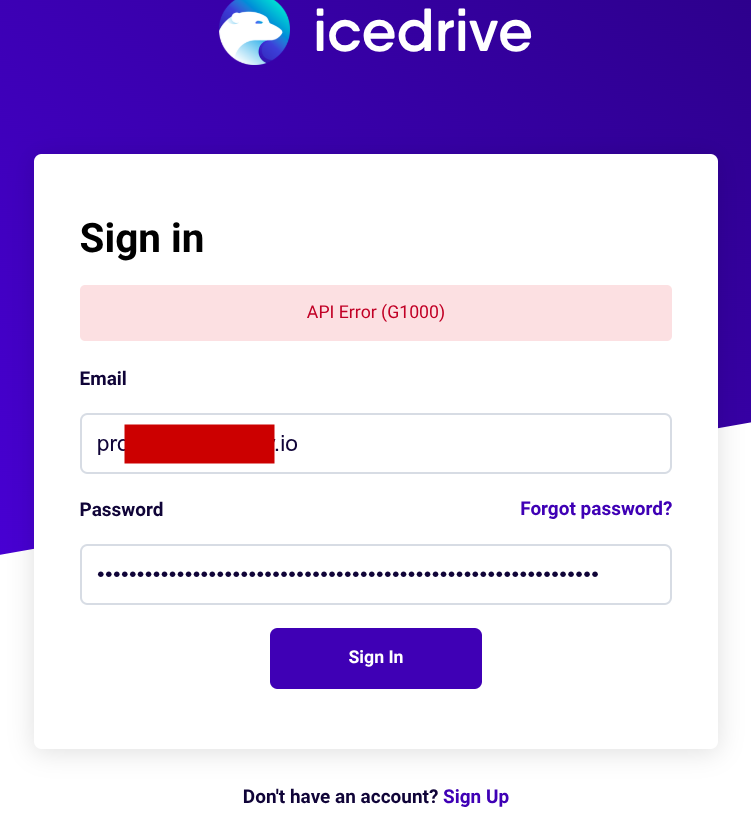The width and height of the screenshot is (751, 830).
Task: Click empty space after the password dots
Action: 633,574
